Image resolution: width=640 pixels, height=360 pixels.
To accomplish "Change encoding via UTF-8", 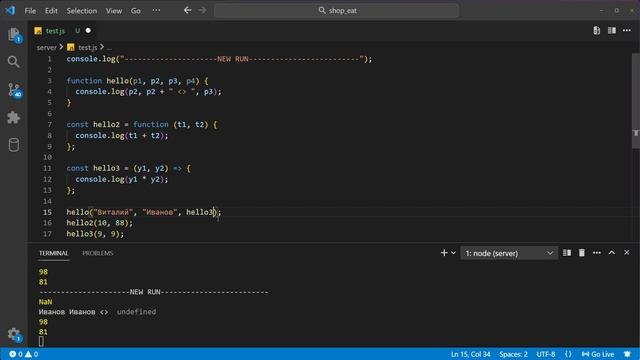I will point(546,354).
